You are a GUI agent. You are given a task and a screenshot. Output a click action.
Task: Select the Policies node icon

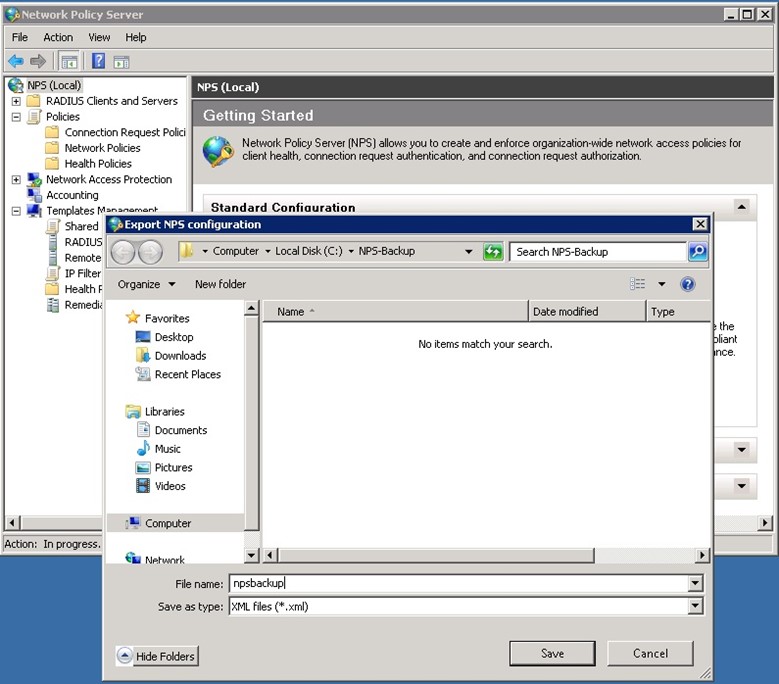34,117
